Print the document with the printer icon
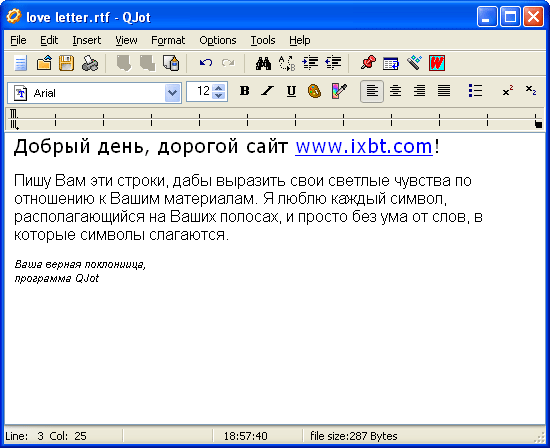 90,63
